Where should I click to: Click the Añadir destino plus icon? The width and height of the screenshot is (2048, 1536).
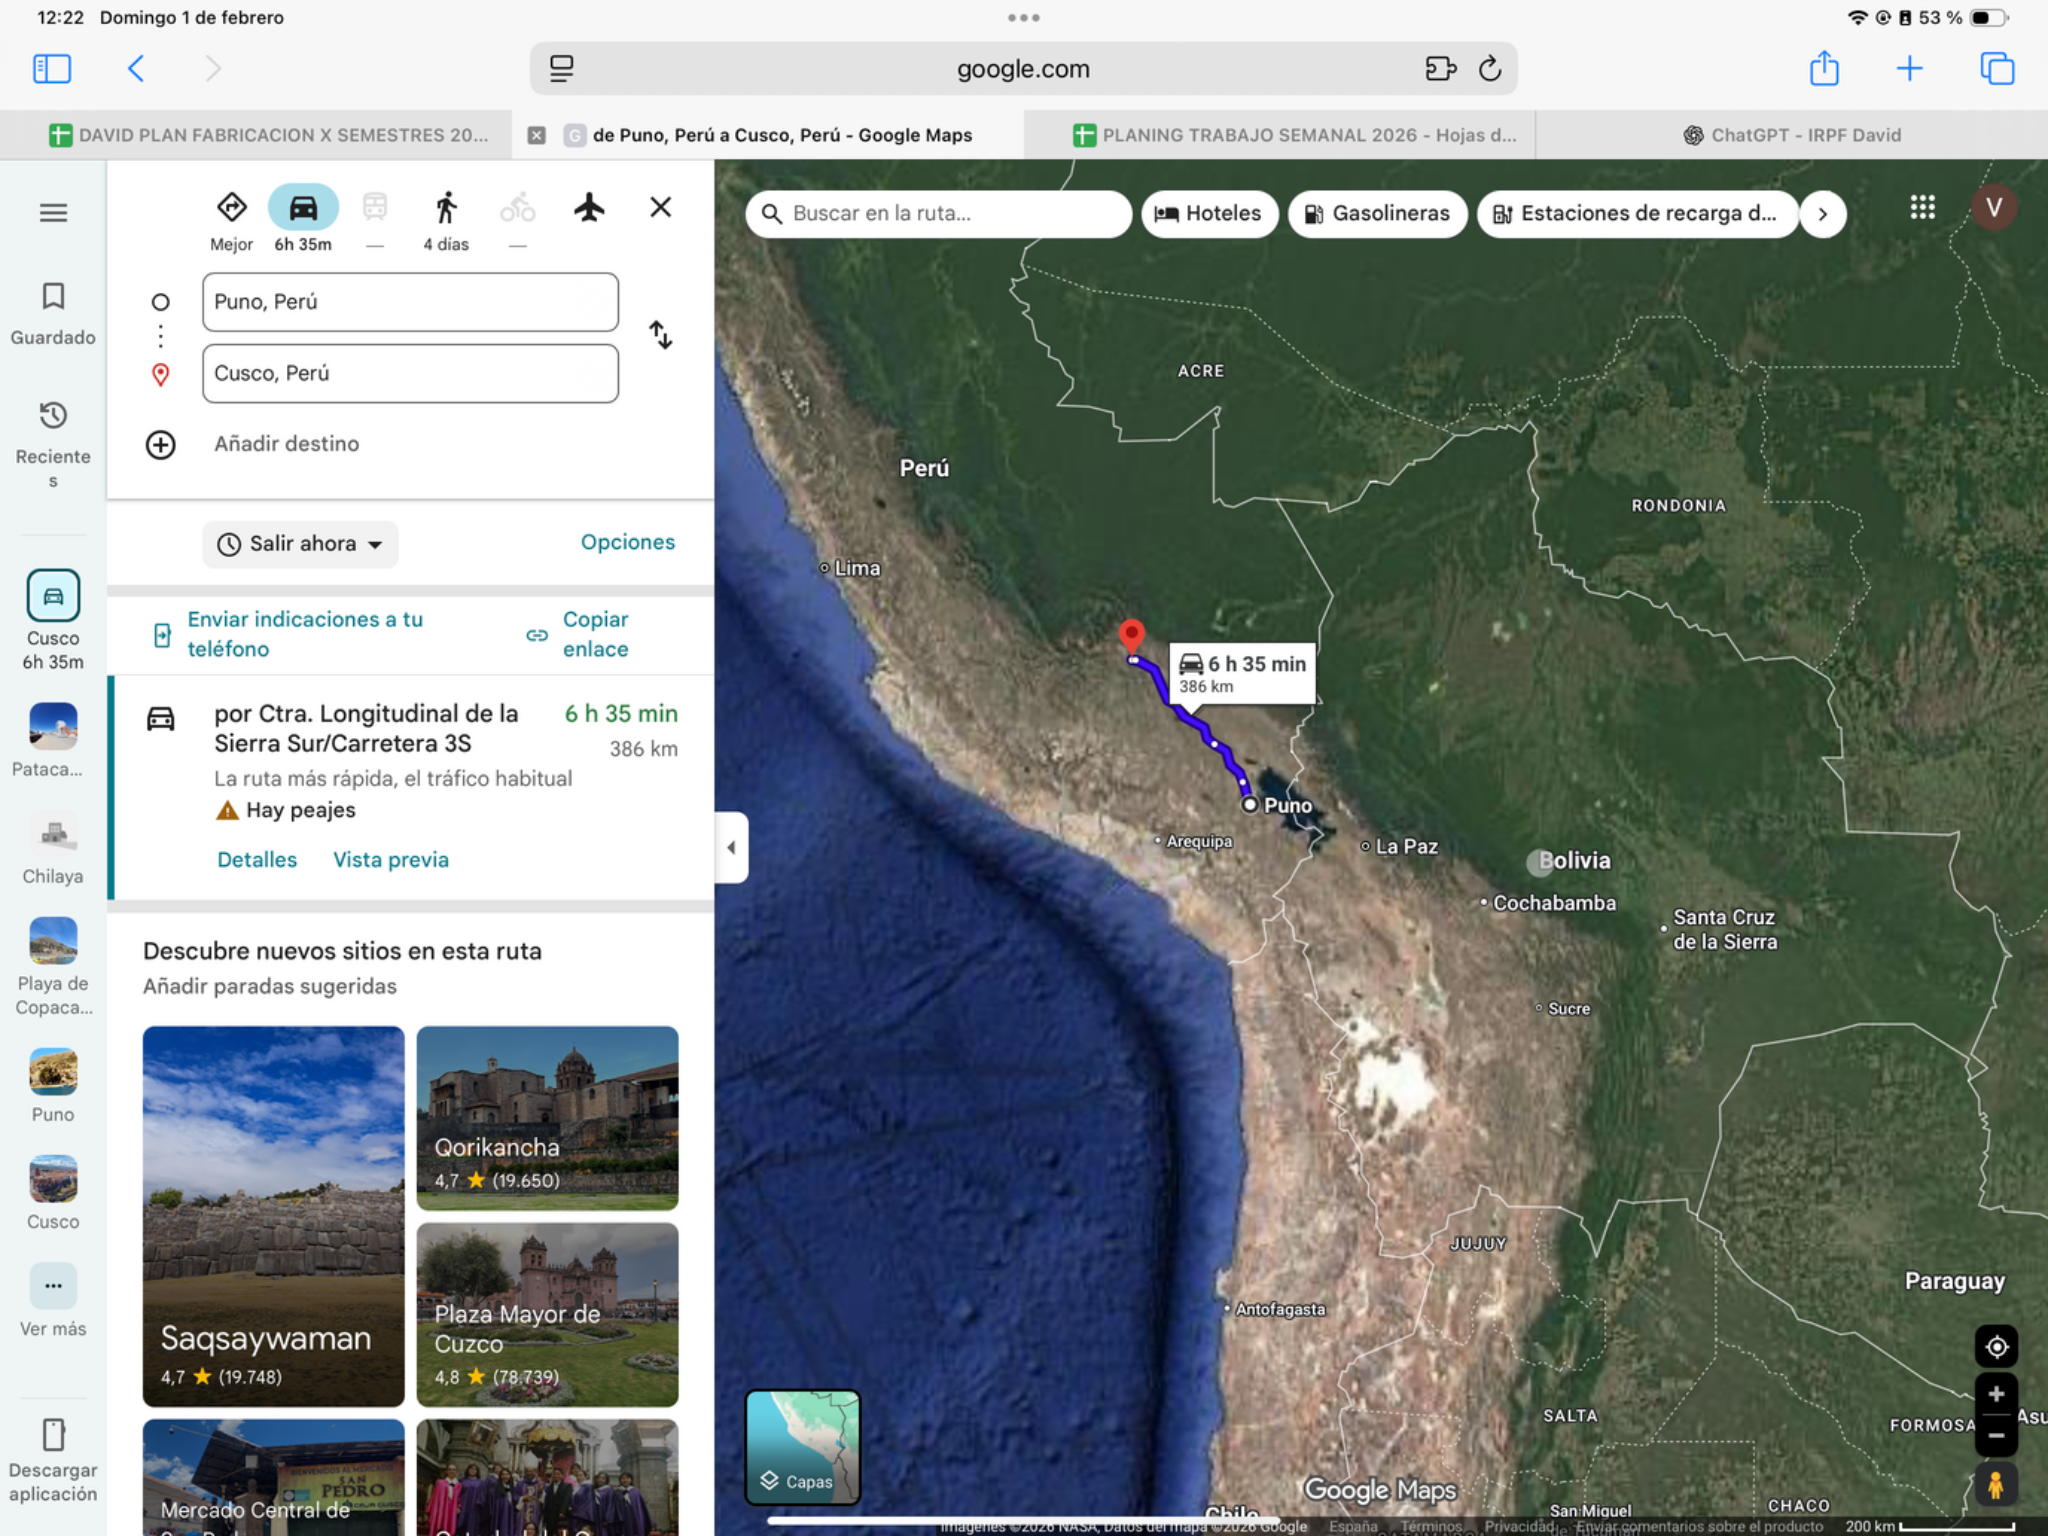(x=161, y=444)
